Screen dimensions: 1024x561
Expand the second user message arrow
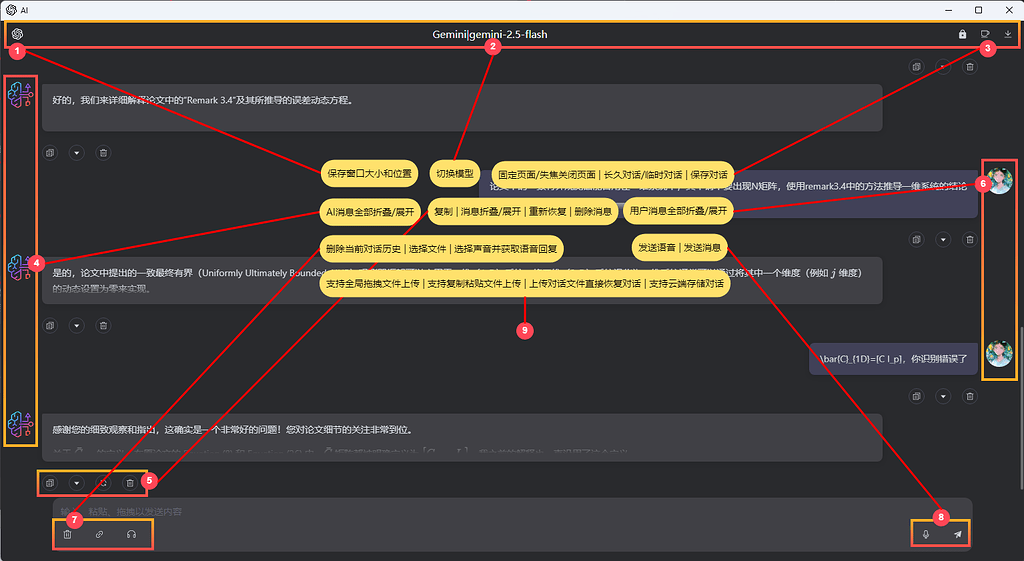coord(943,396)
